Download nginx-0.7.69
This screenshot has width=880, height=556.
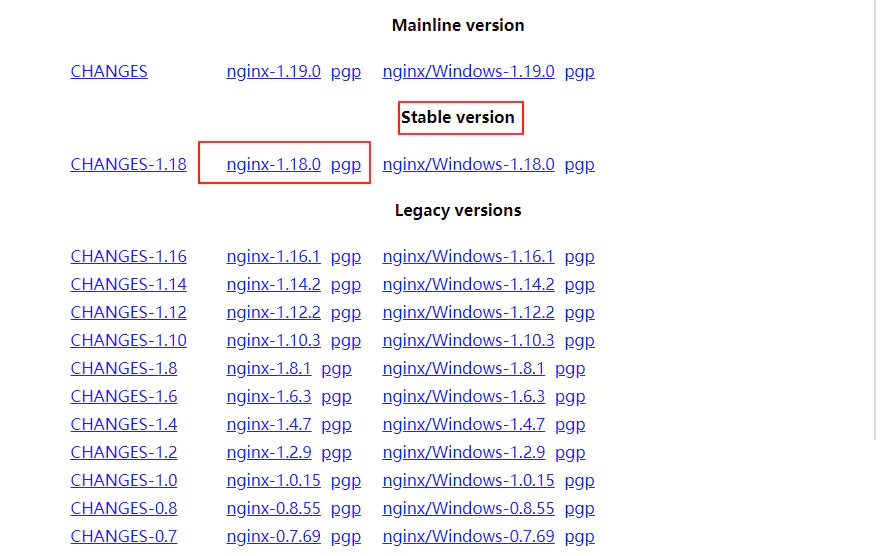point(273,537)
